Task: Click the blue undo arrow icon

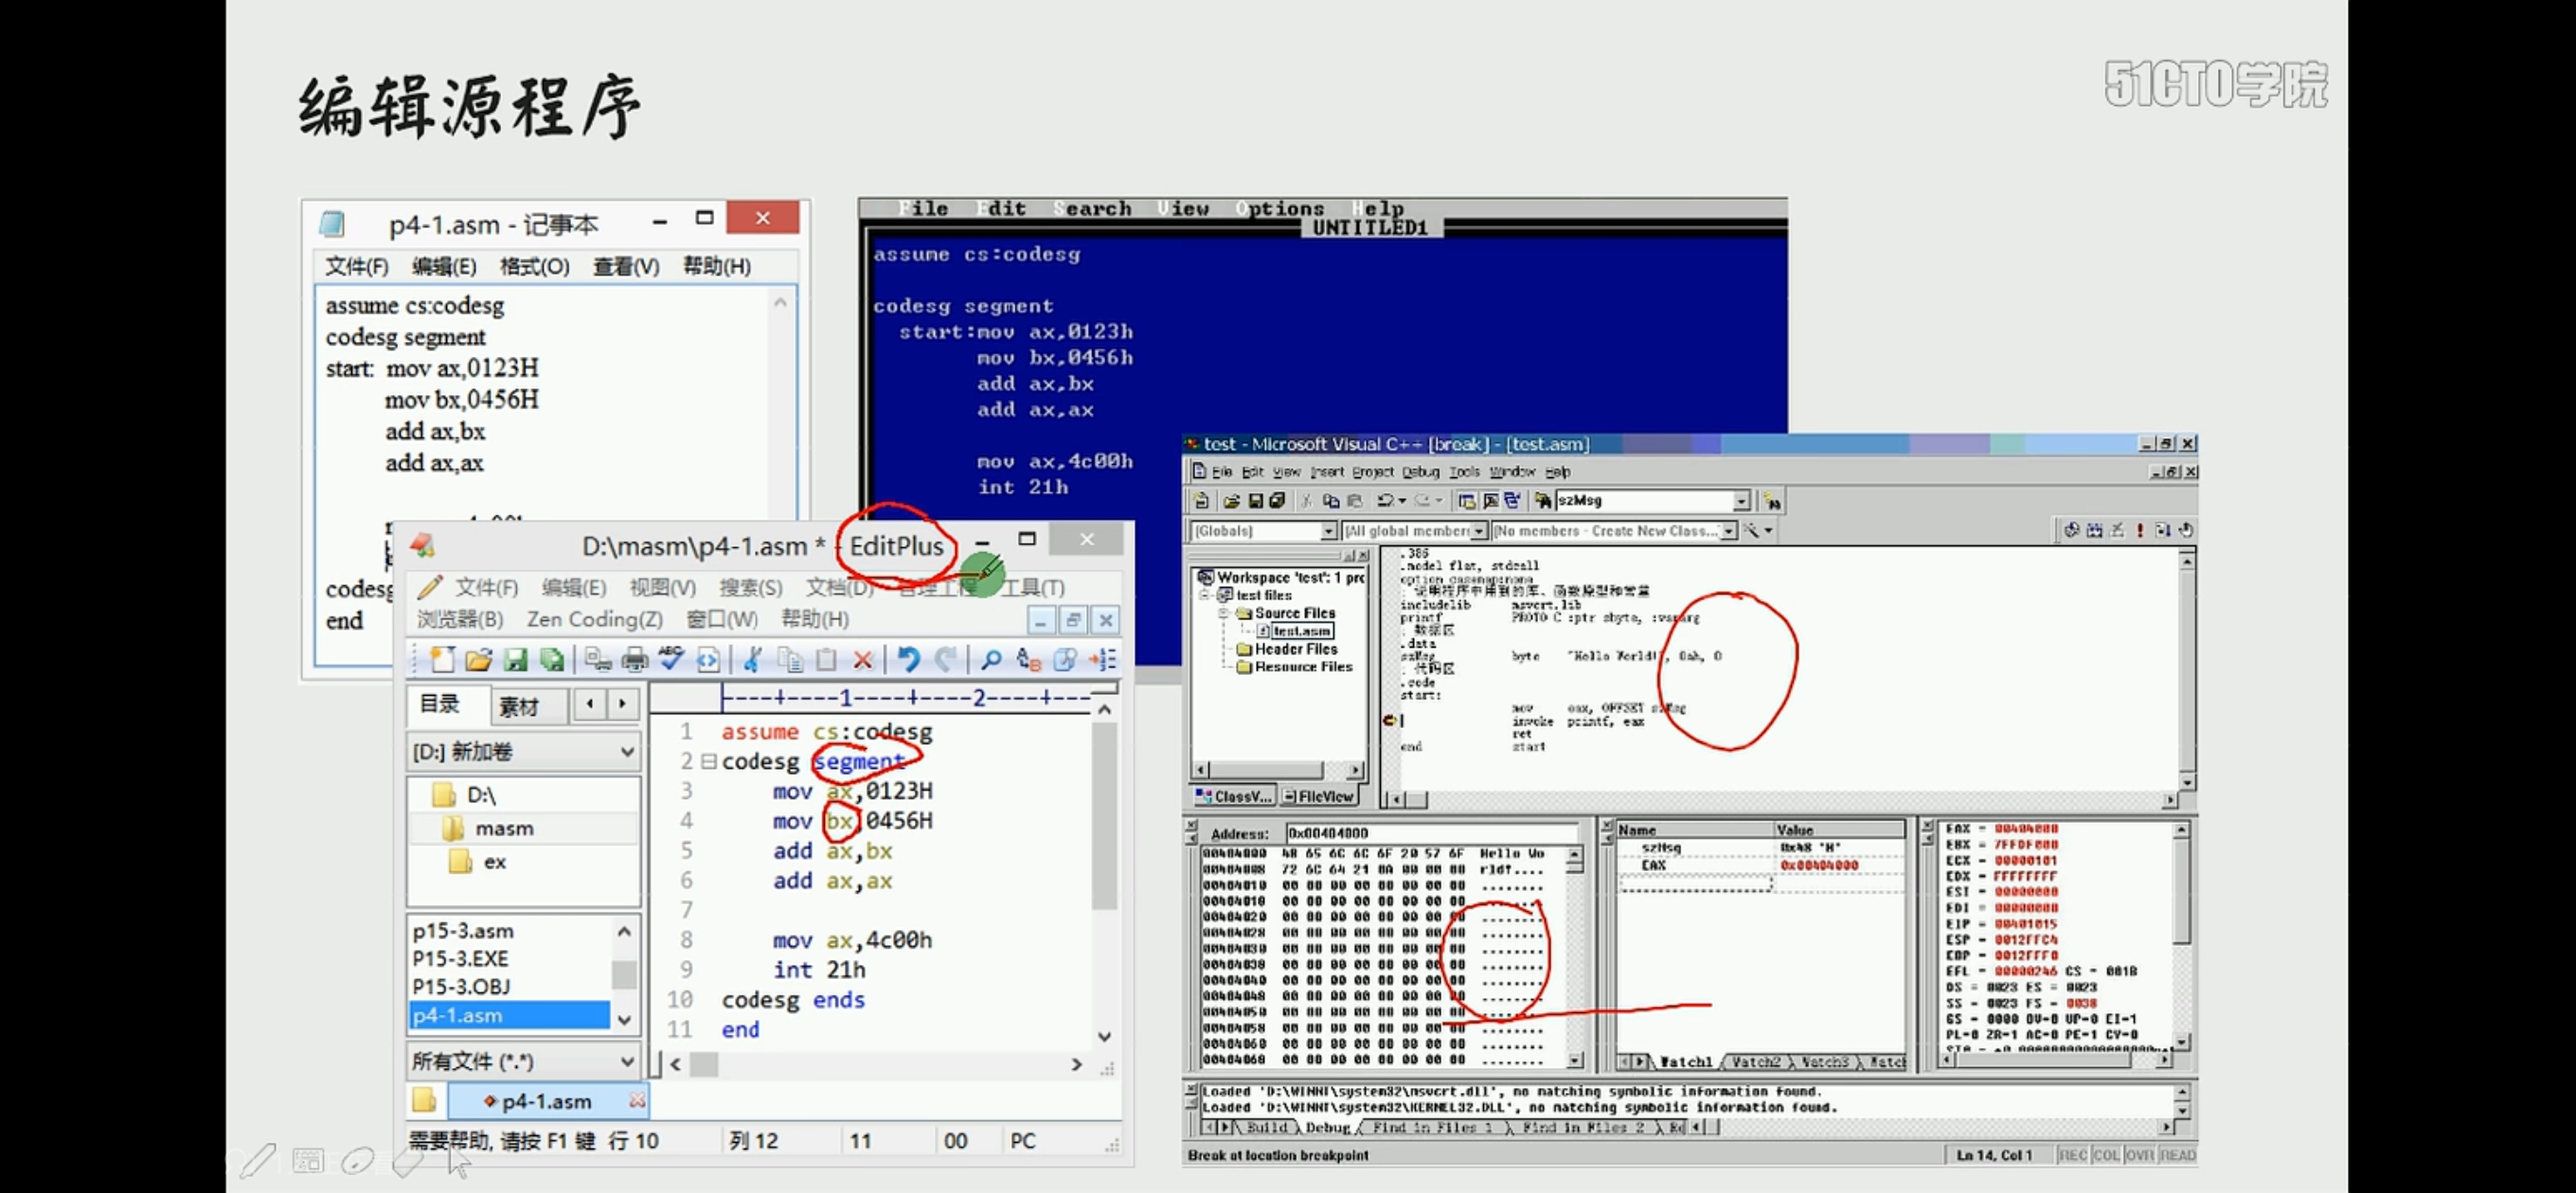Action: click(908, 659)
